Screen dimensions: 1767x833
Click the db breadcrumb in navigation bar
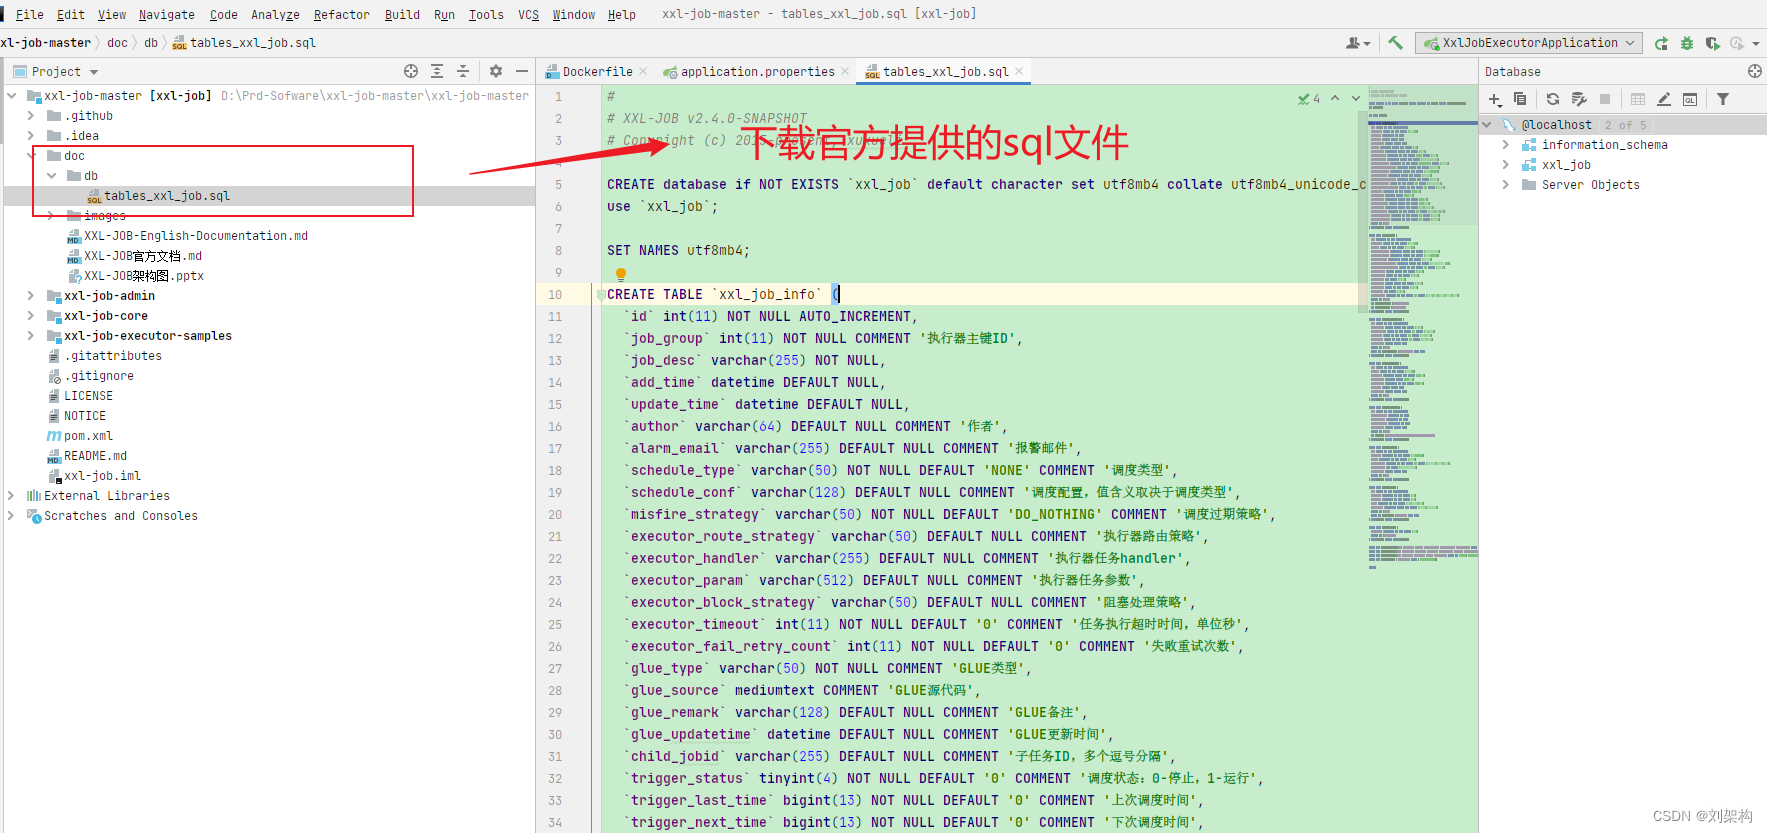coord(151,43)
